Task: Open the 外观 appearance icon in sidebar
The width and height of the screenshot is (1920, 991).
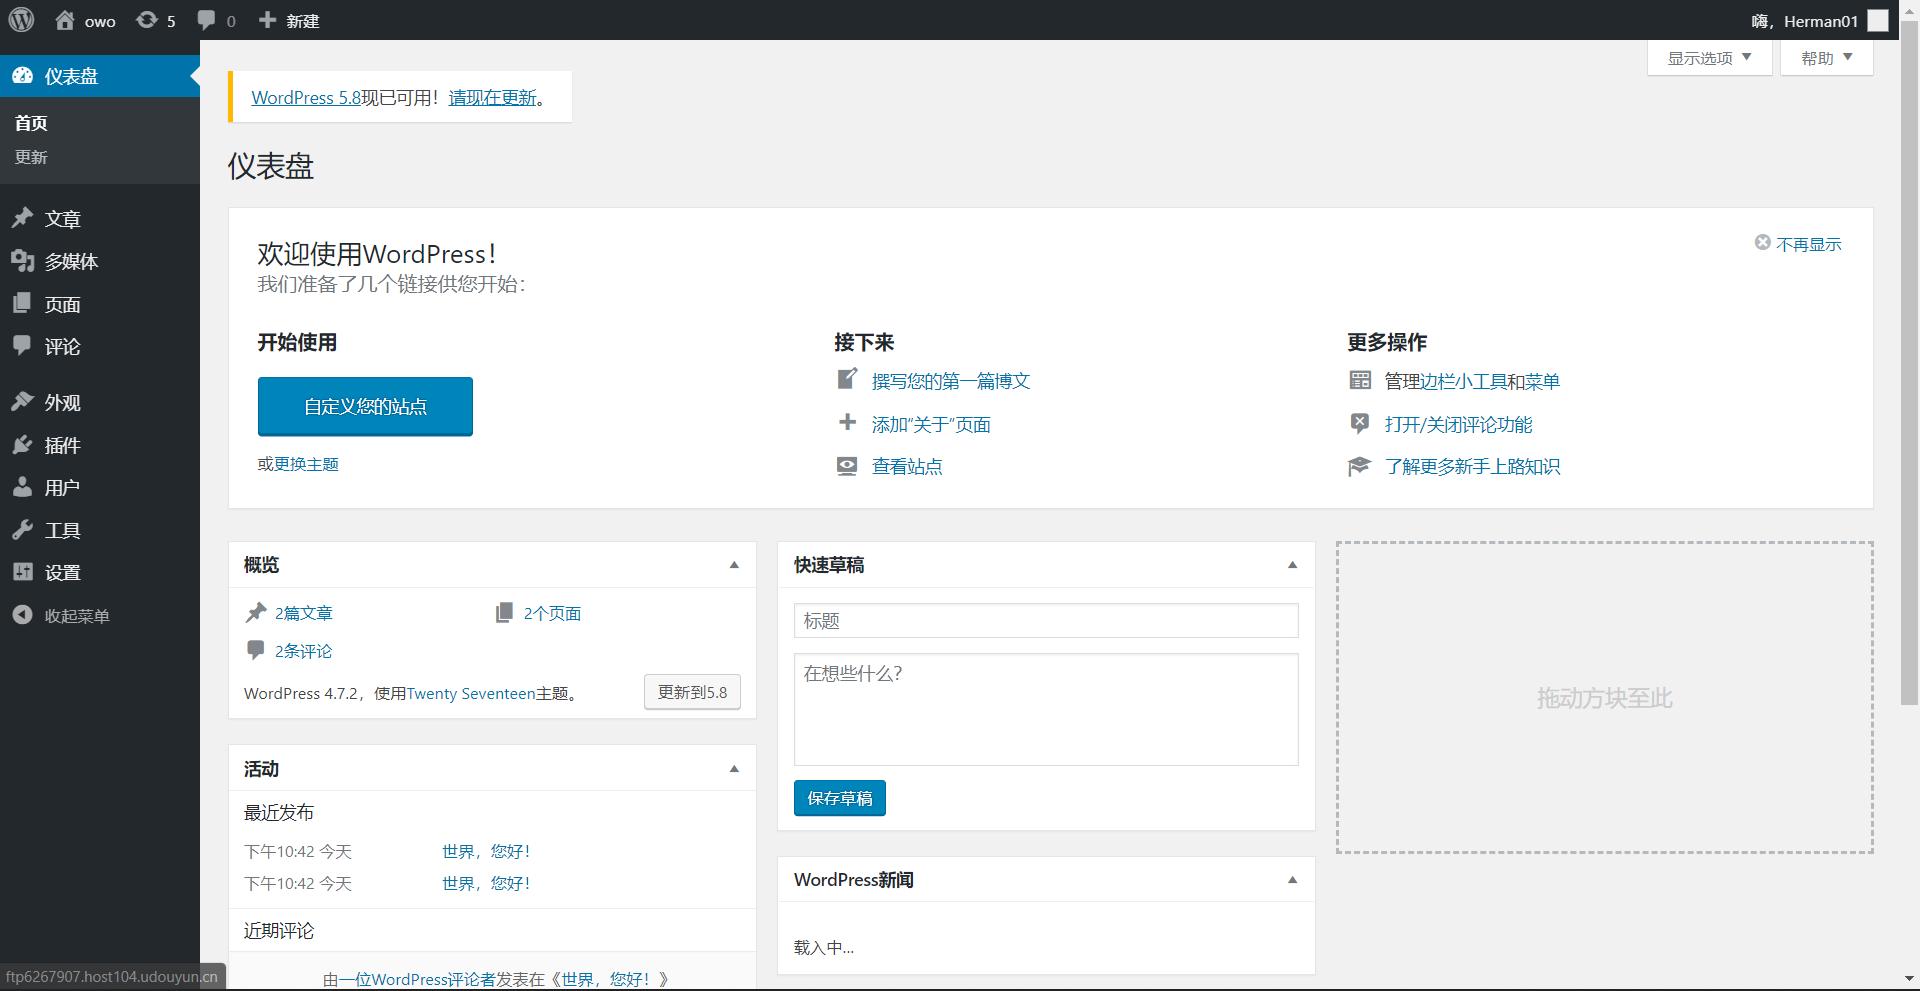Action: coord(24,401)
